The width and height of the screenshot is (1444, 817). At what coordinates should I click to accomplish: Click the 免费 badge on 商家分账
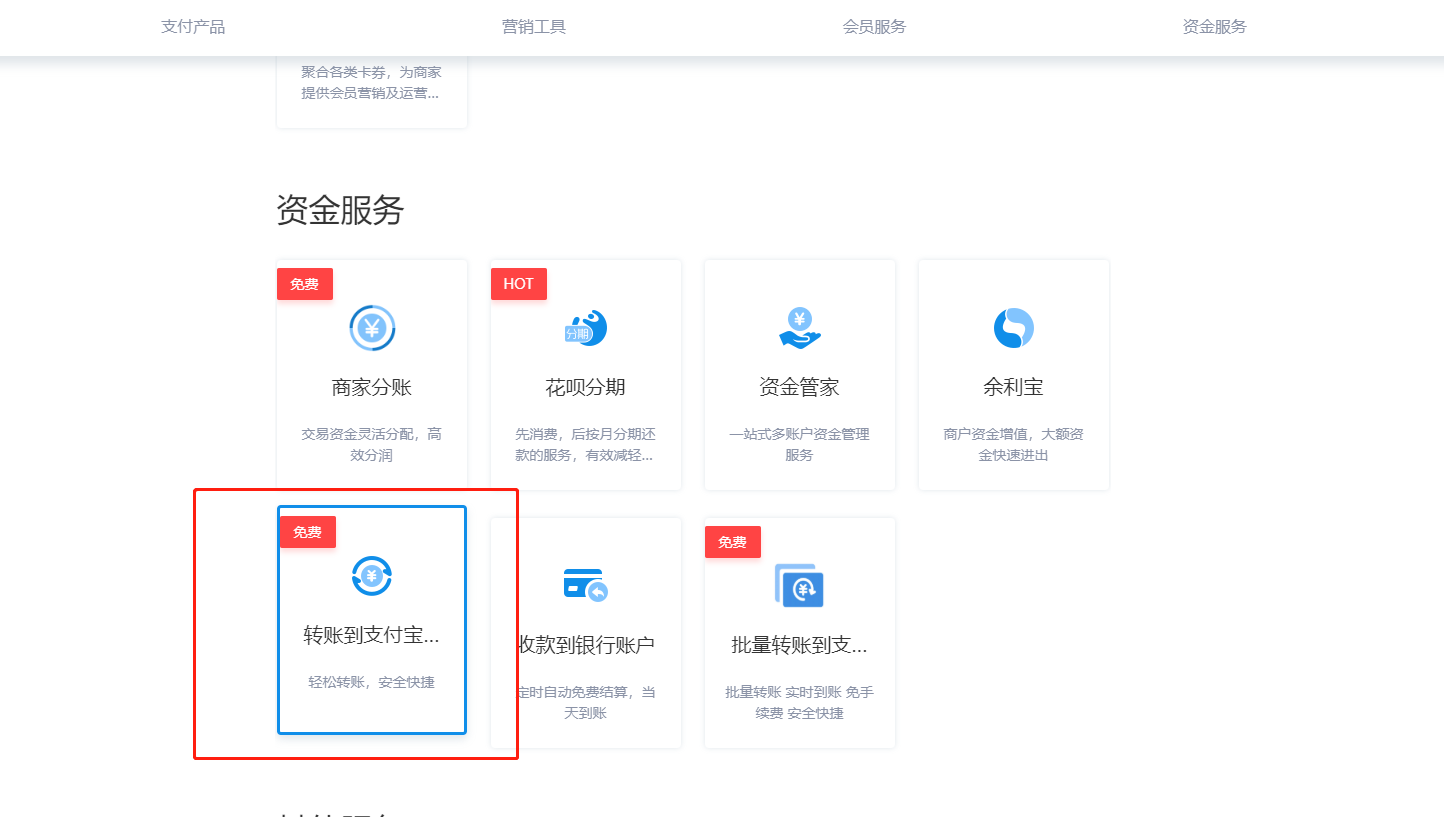305,284
